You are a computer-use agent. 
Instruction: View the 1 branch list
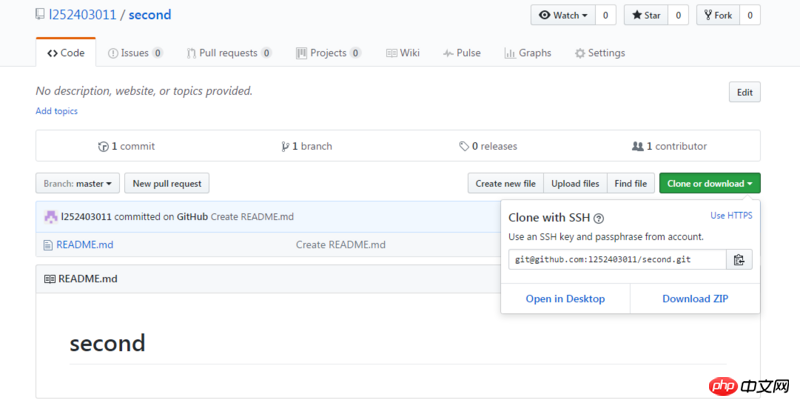pyautogui.click(x=307, y=146)
